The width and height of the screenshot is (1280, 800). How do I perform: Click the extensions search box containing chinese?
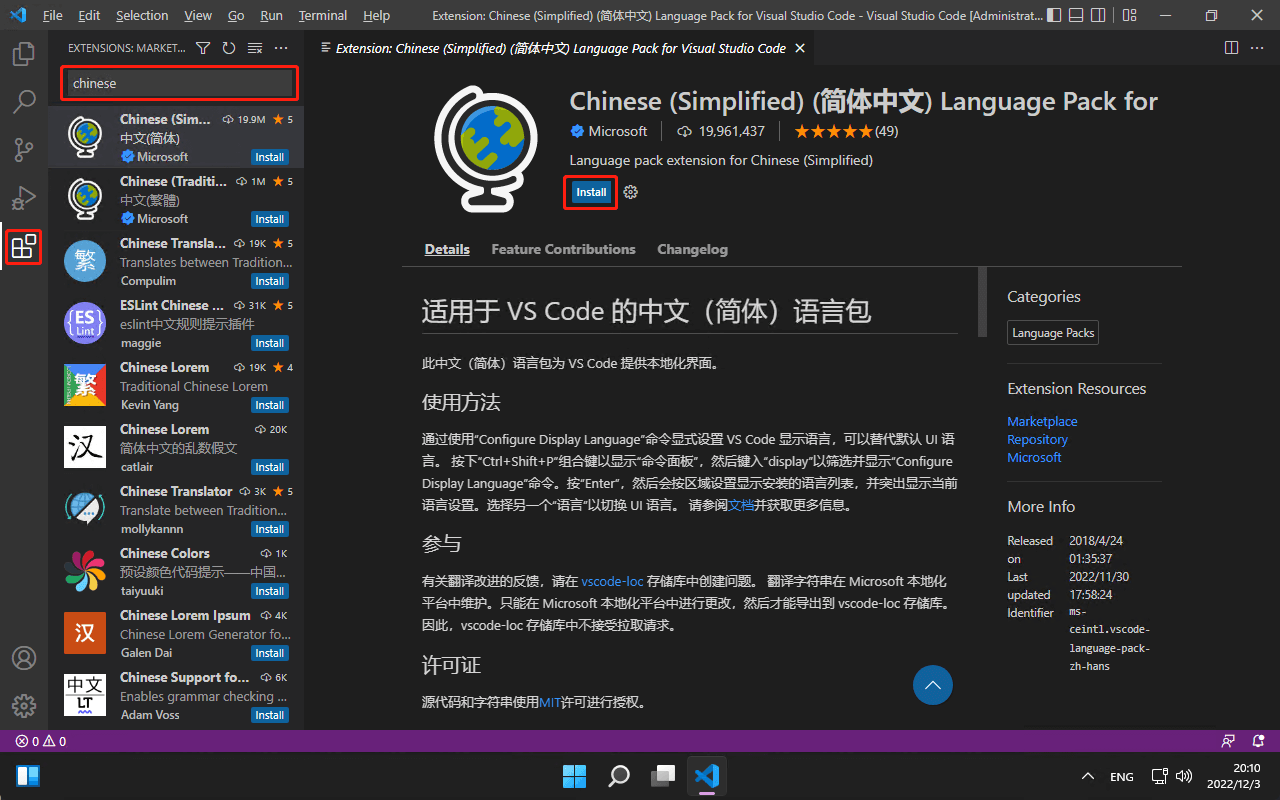tap(180, 84)
